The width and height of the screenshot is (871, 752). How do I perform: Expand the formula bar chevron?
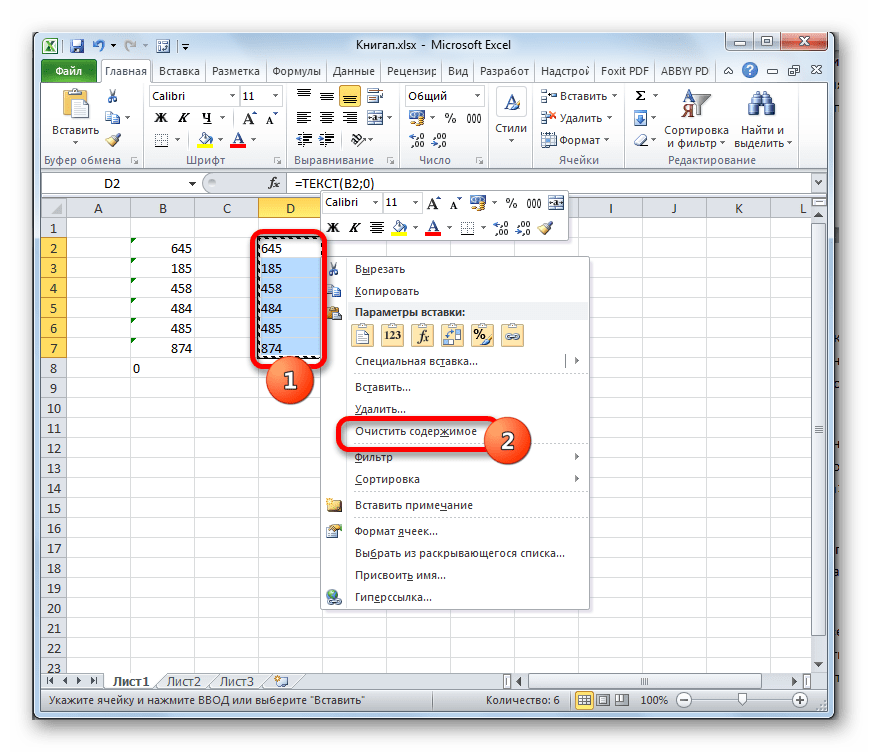coord(818,183)
